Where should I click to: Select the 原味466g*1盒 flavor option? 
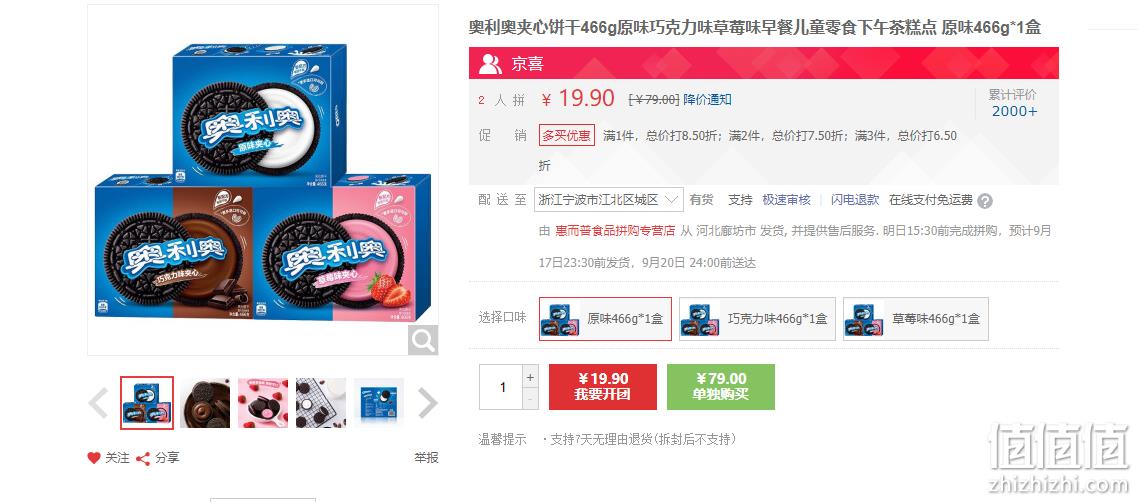point(605,318)
